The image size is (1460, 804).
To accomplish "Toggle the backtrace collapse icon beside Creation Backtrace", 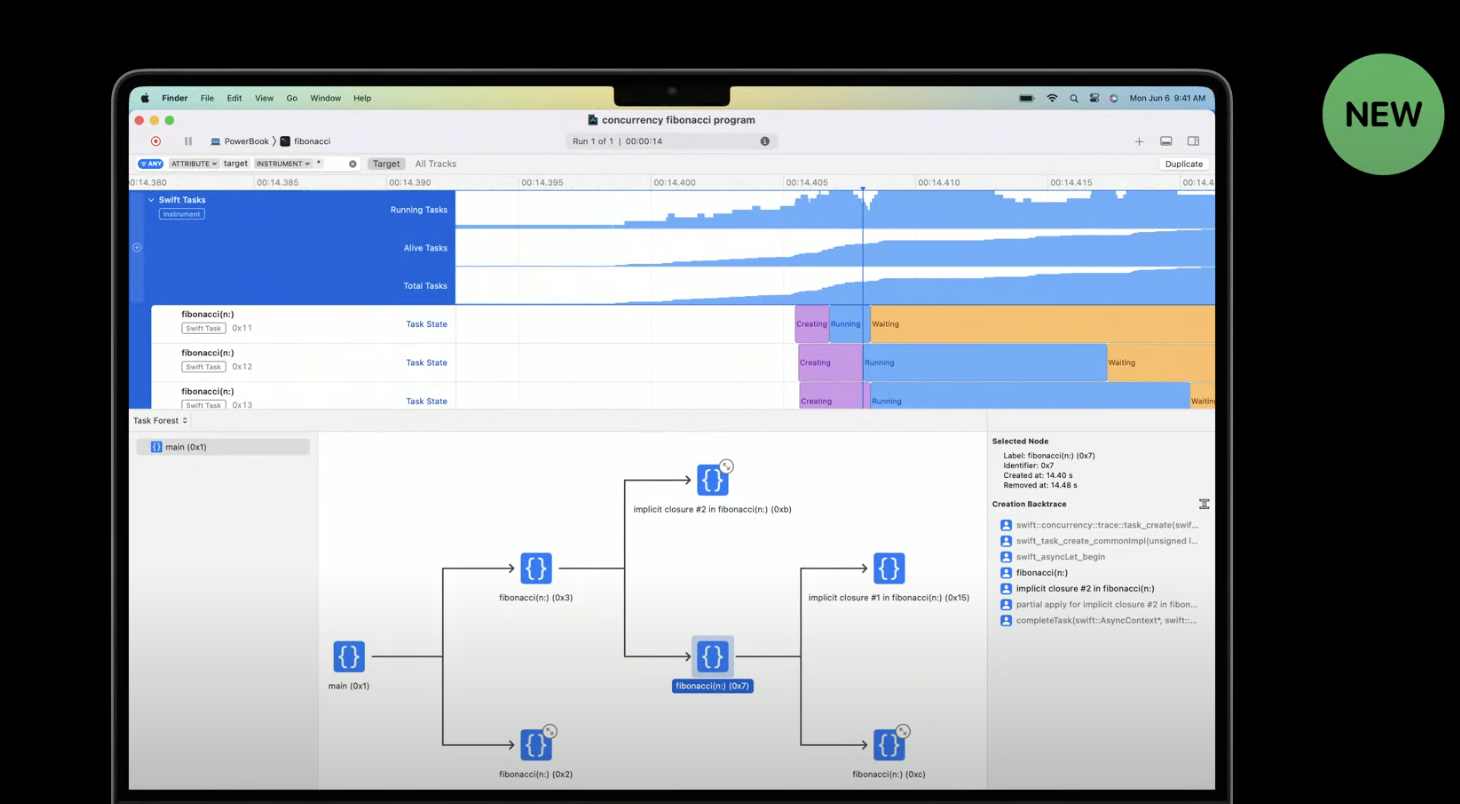I will (1204, 504).
